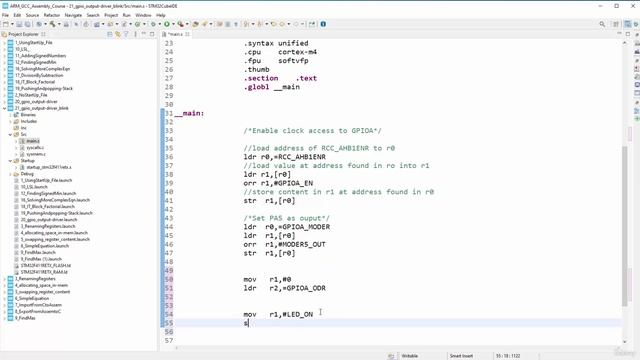Click the pin editor toolbar icon

click(x=312, y=24)
